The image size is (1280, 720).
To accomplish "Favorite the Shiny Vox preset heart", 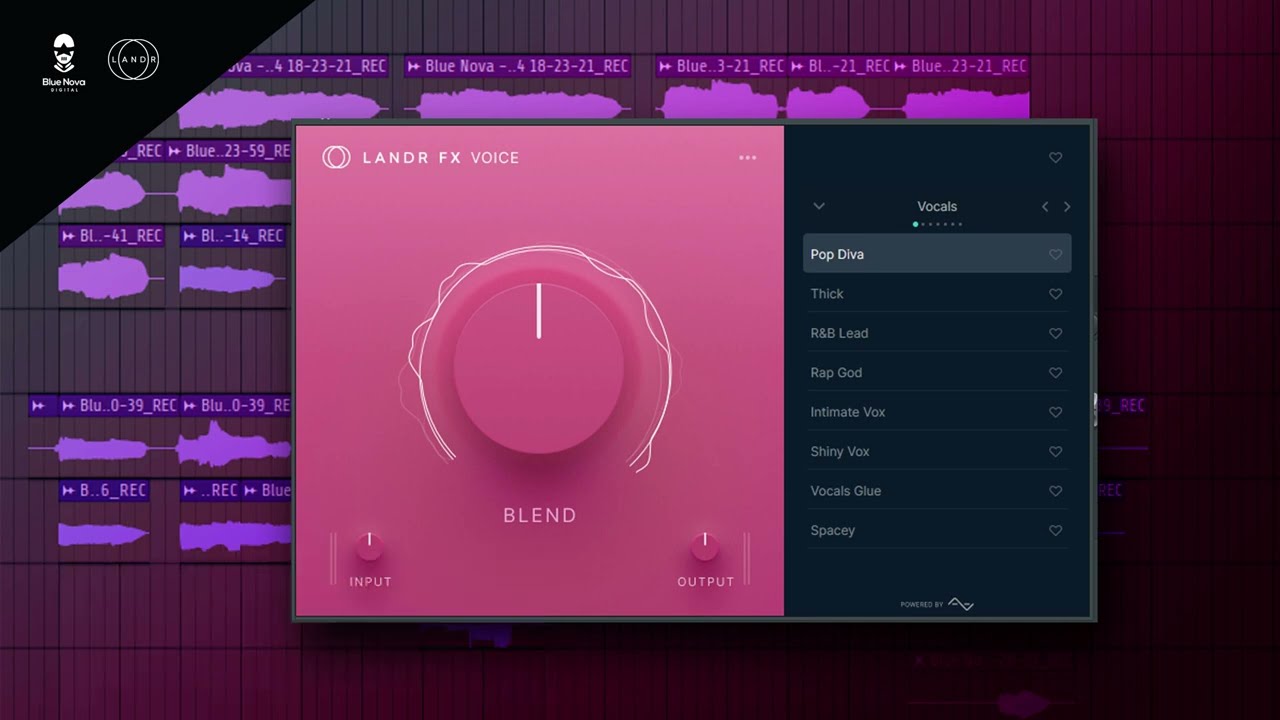I will [1055, 452].
